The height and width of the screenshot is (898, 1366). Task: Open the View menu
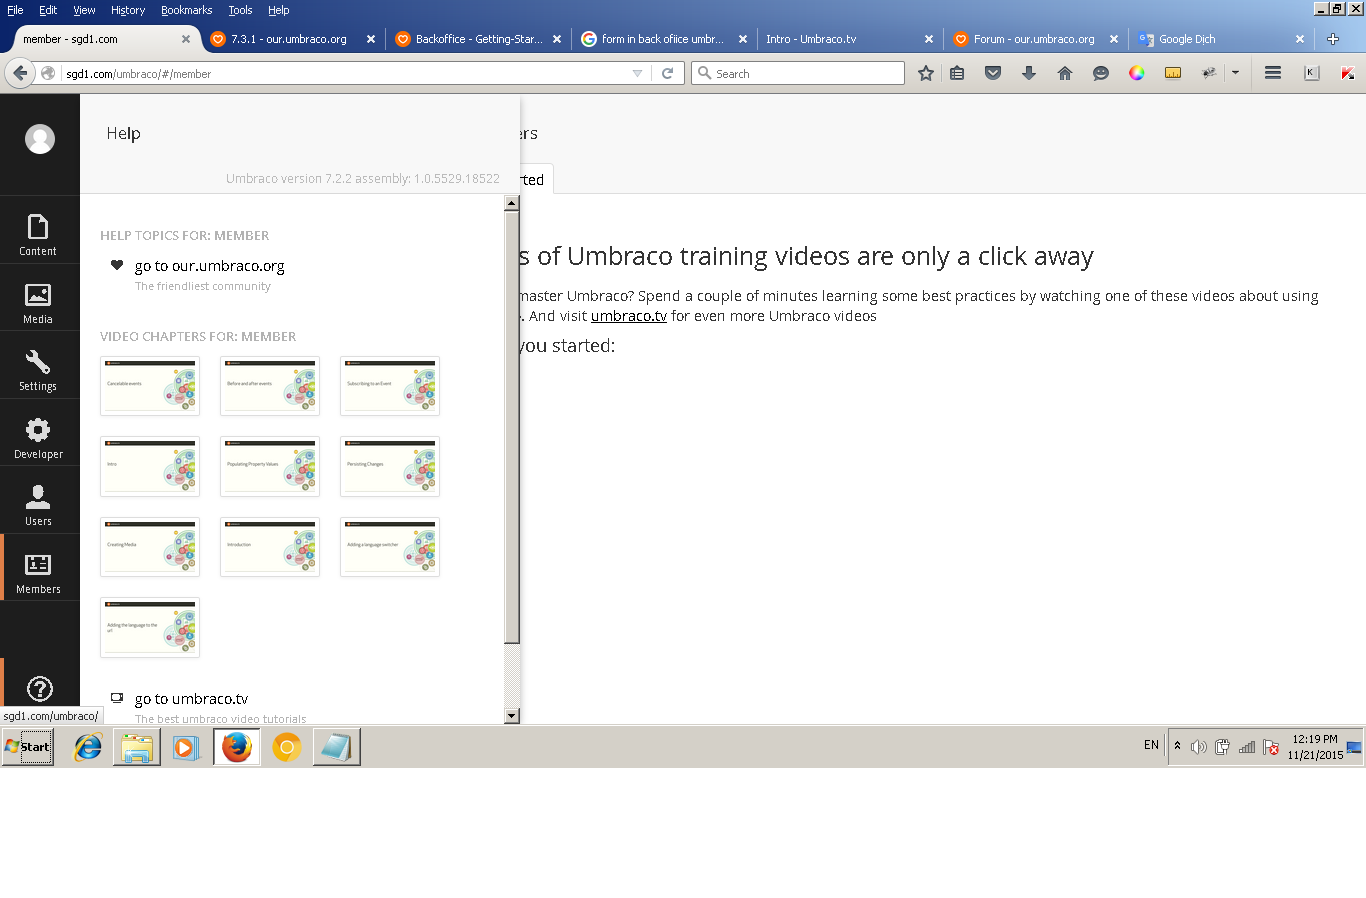pos(84,10)
